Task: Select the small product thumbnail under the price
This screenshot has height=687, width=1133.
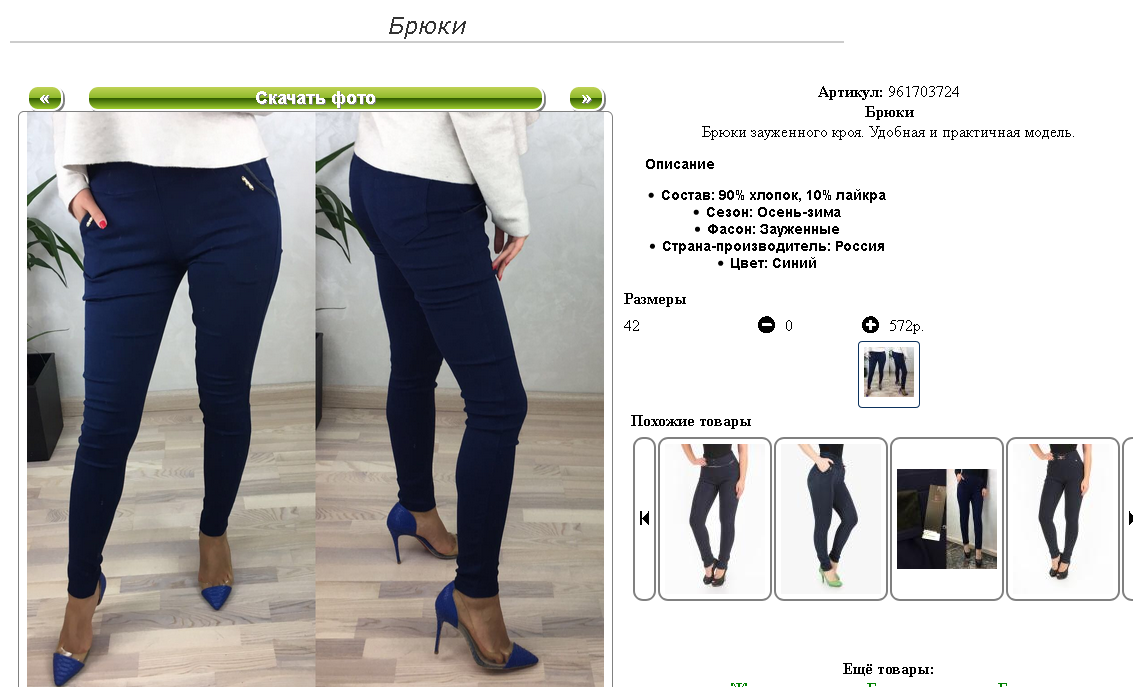Action: click(x=889, y=374)
